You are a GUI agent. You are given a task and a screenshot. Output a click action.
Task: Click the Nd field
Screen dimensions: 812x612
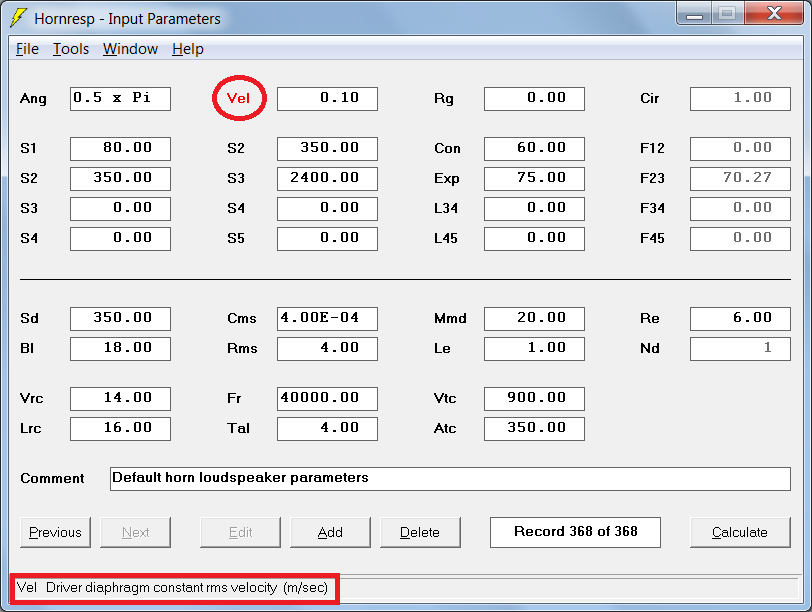[x=740, y=348]
